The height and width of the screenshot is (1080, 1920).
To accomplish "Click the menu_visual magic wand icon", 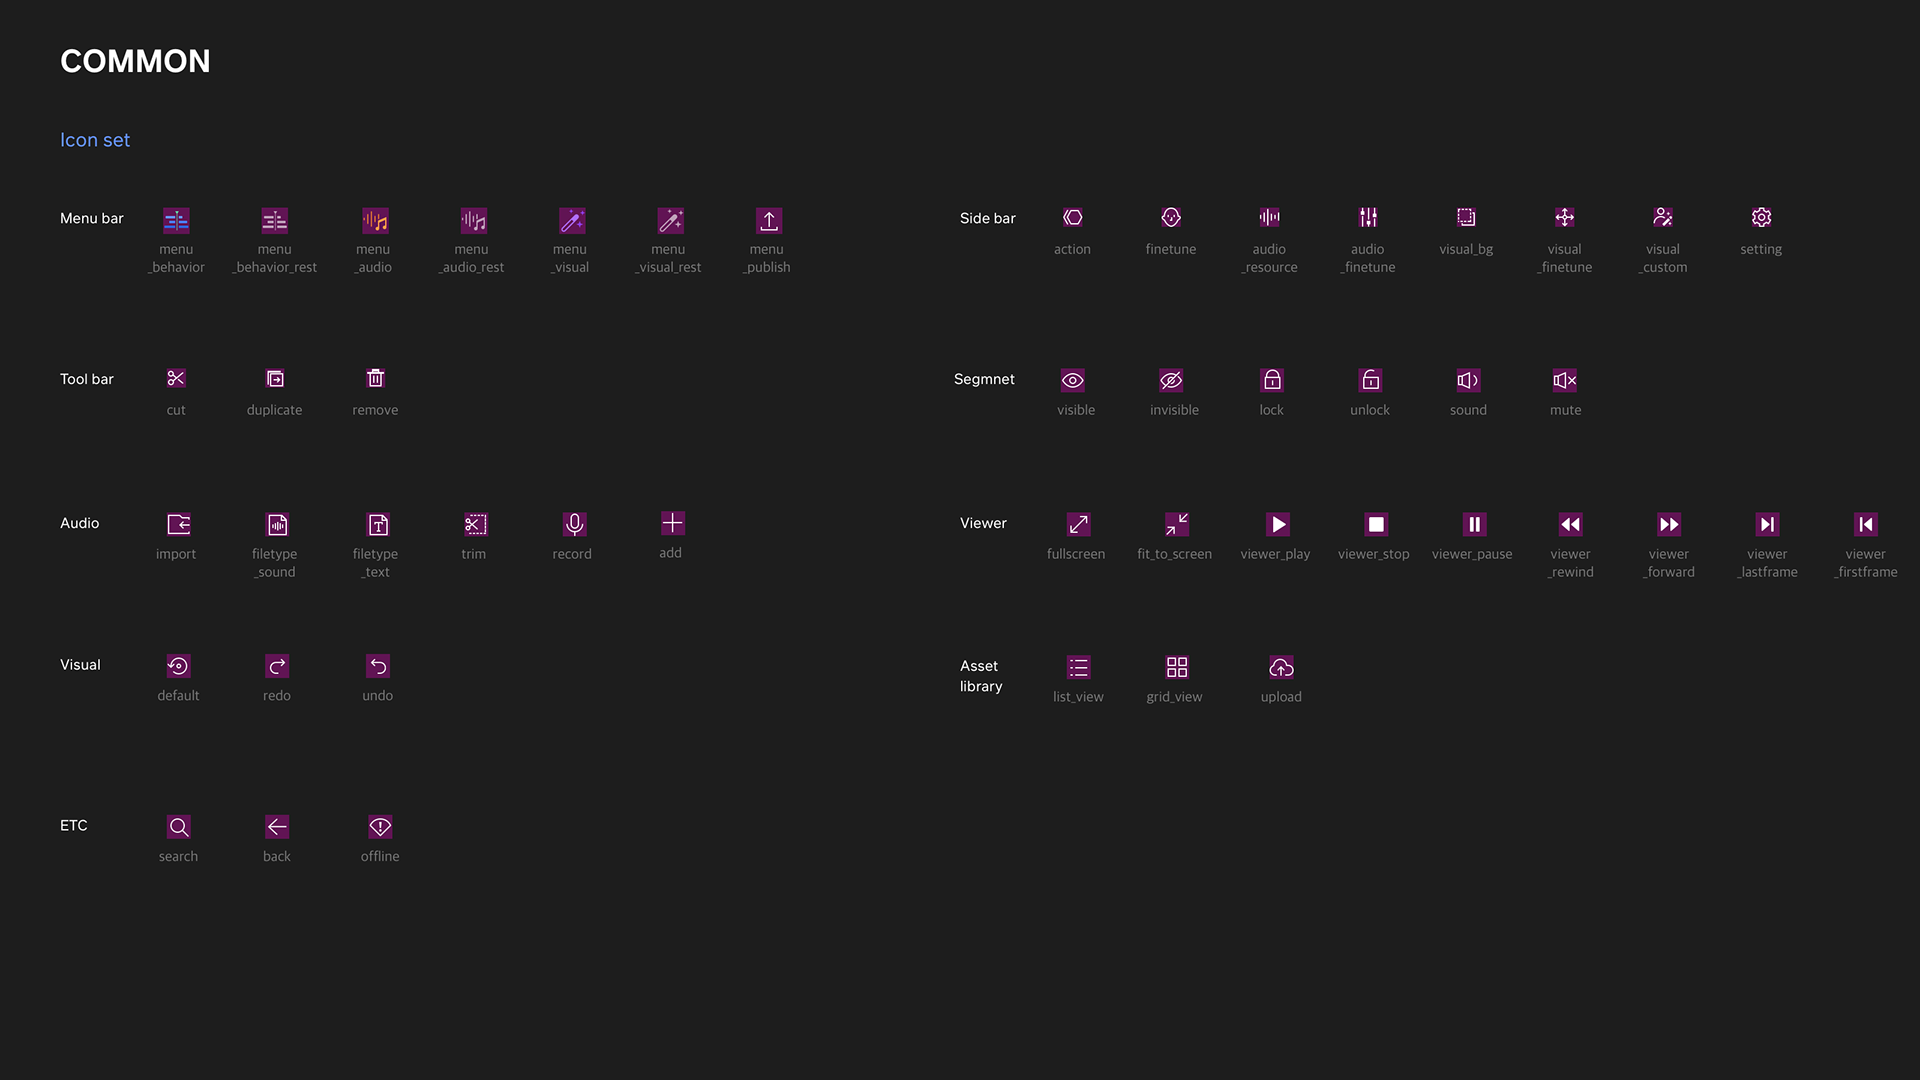I will [572, 220].
